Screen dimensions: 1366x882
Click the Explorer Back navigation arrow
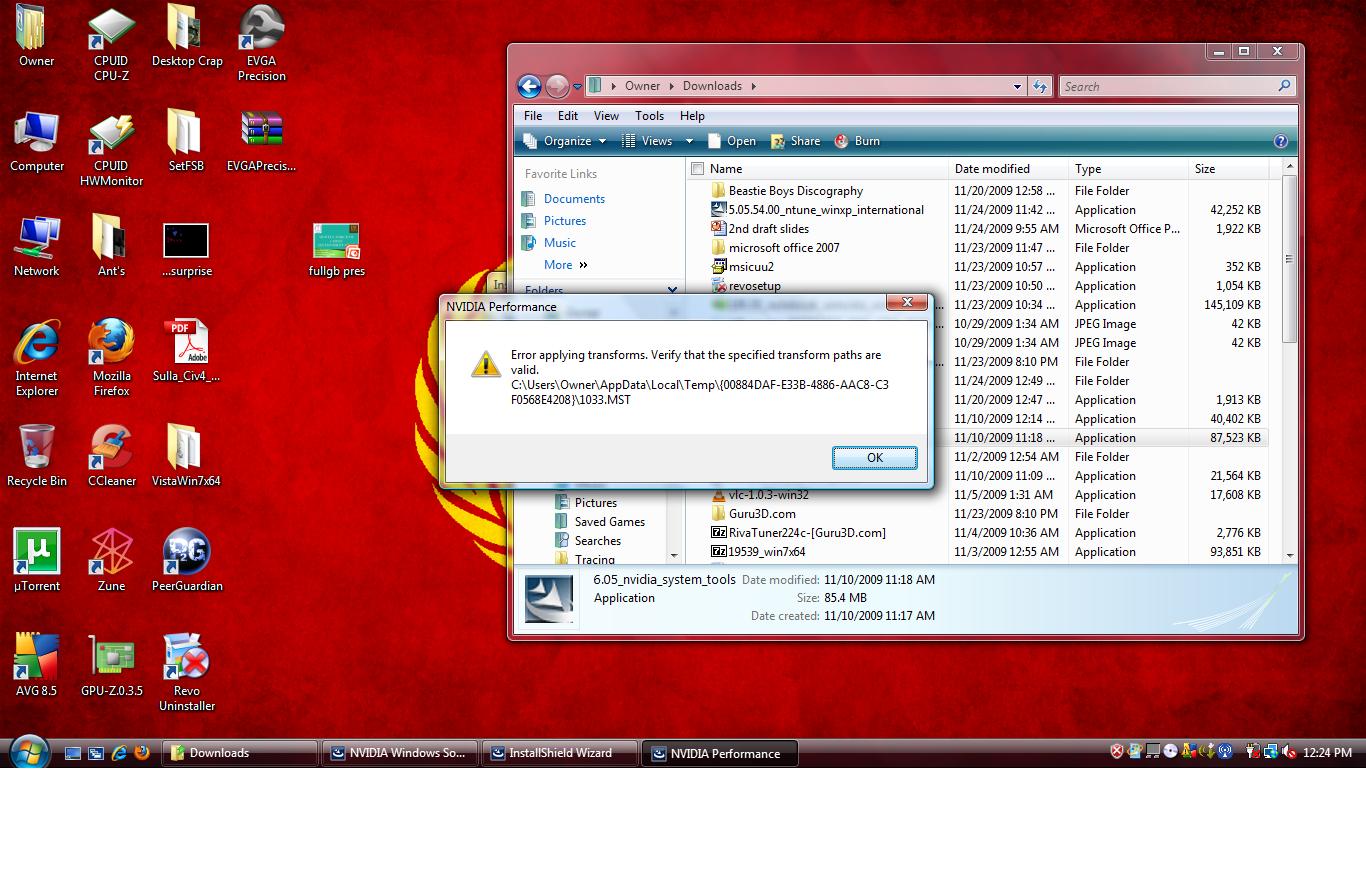pyautogui.click(x=529, y=86)
